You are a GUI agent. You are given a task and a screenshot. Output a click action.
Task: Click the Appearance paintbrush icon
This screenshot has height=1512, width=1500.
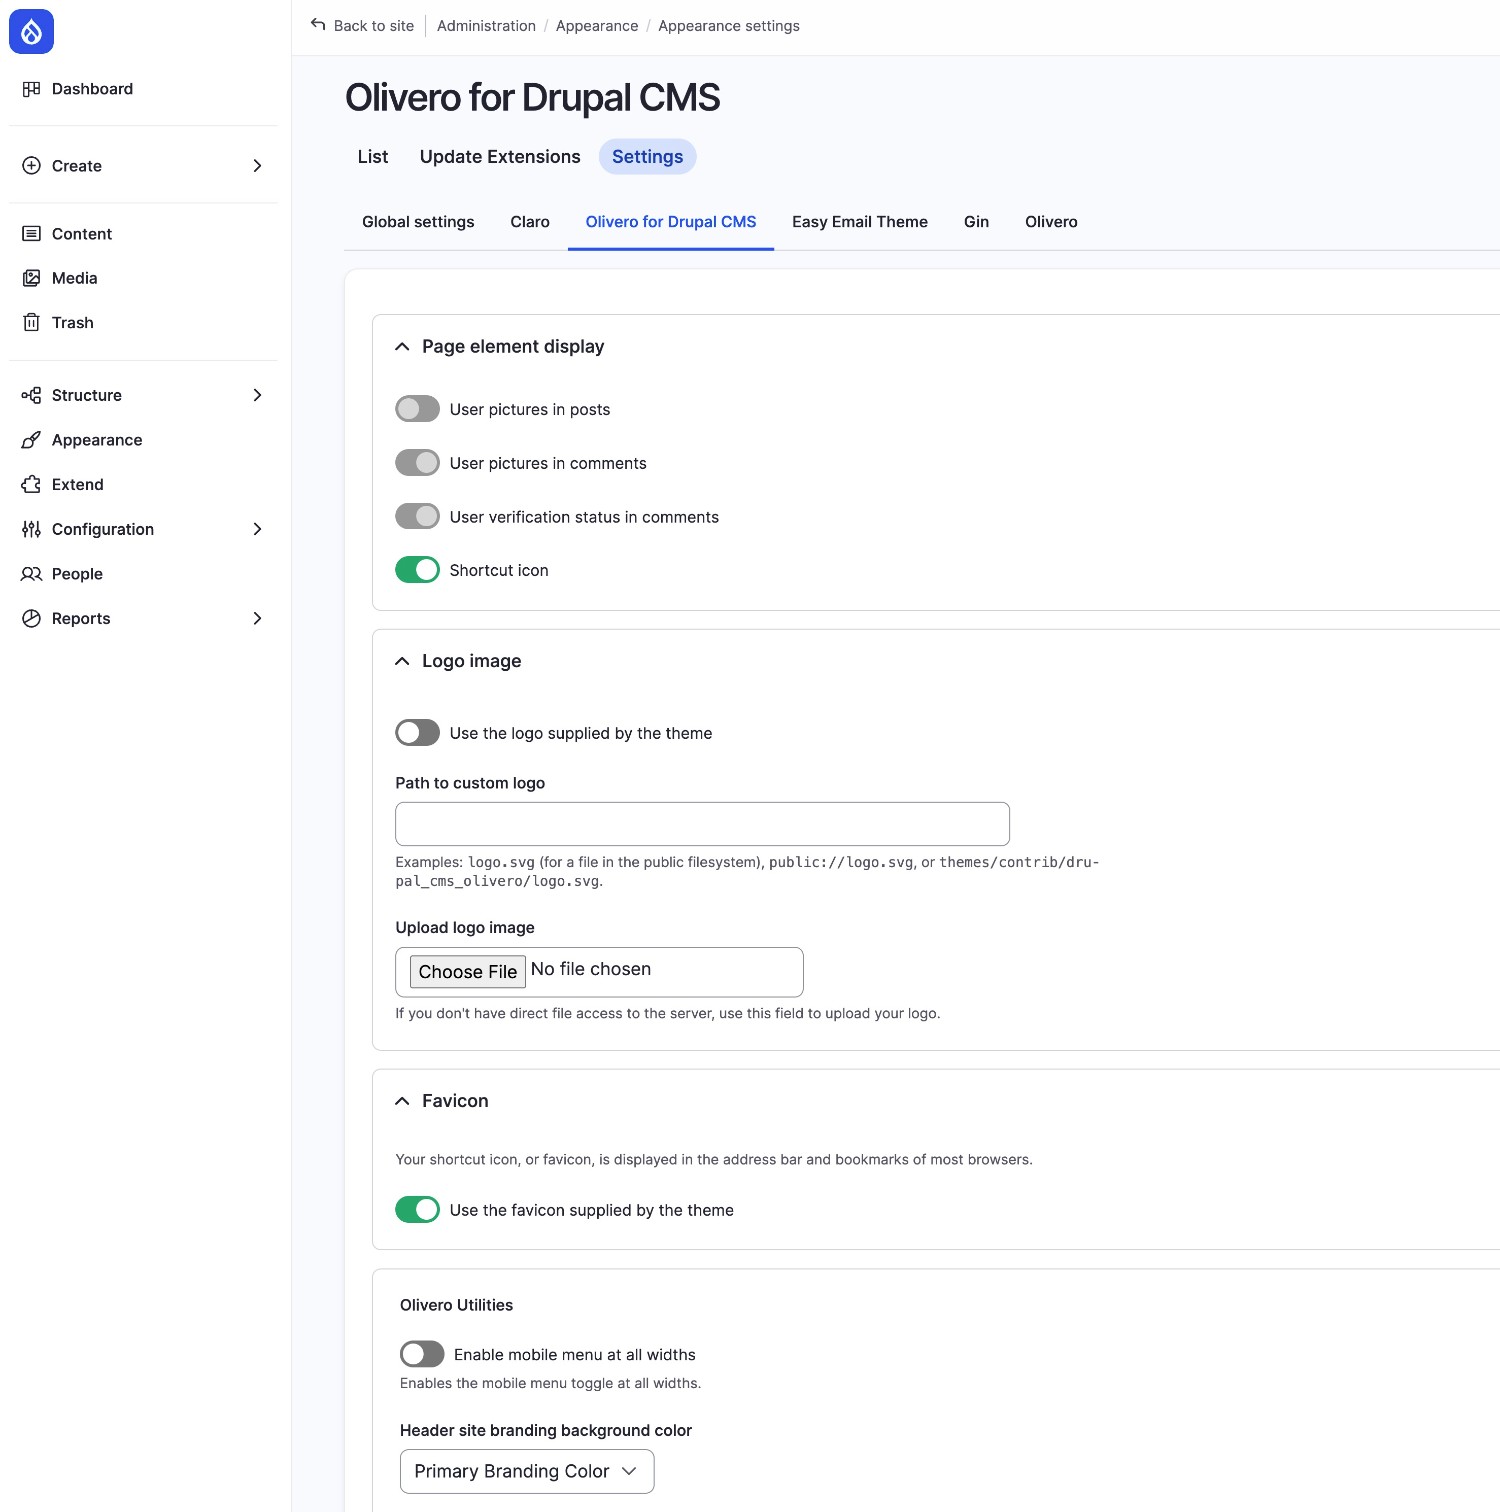31,440
